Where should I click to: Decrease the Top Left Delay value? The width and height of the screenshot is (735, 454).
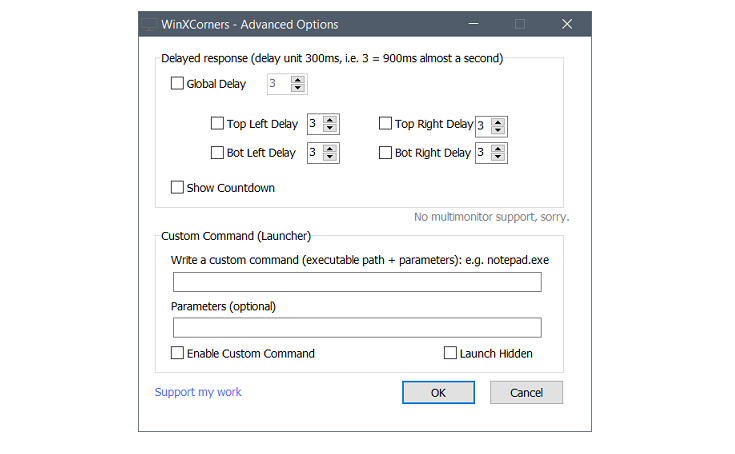coord(330,129)
